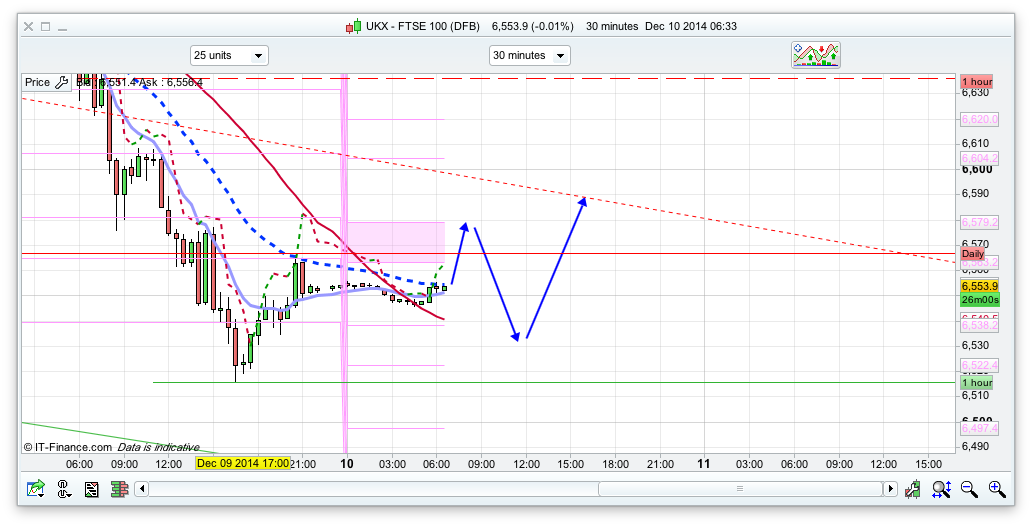Open candlestick chart settings wrench icon
This screenshot has width=1032, height=527.
[x=913, y=489]
